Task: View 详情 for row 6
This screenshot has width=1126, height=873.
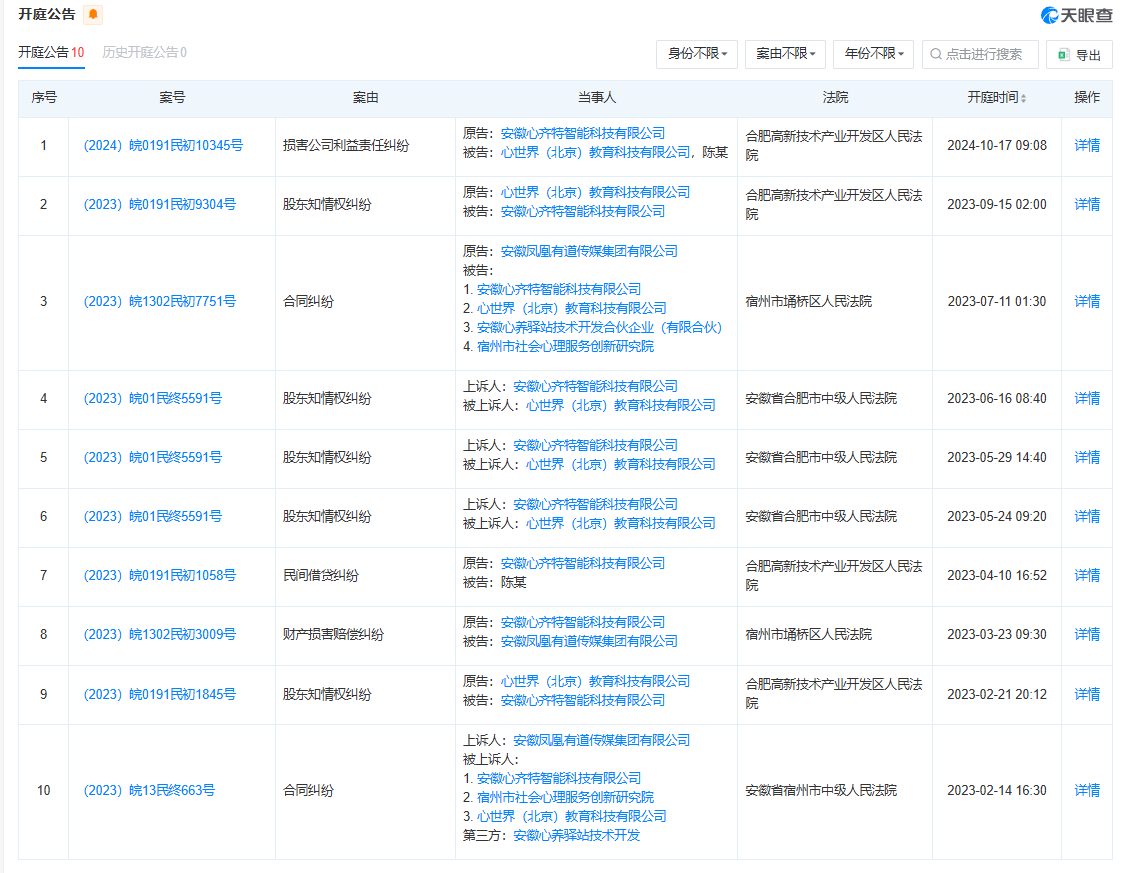Action: pyautogui.click(x=1087, y=516)
